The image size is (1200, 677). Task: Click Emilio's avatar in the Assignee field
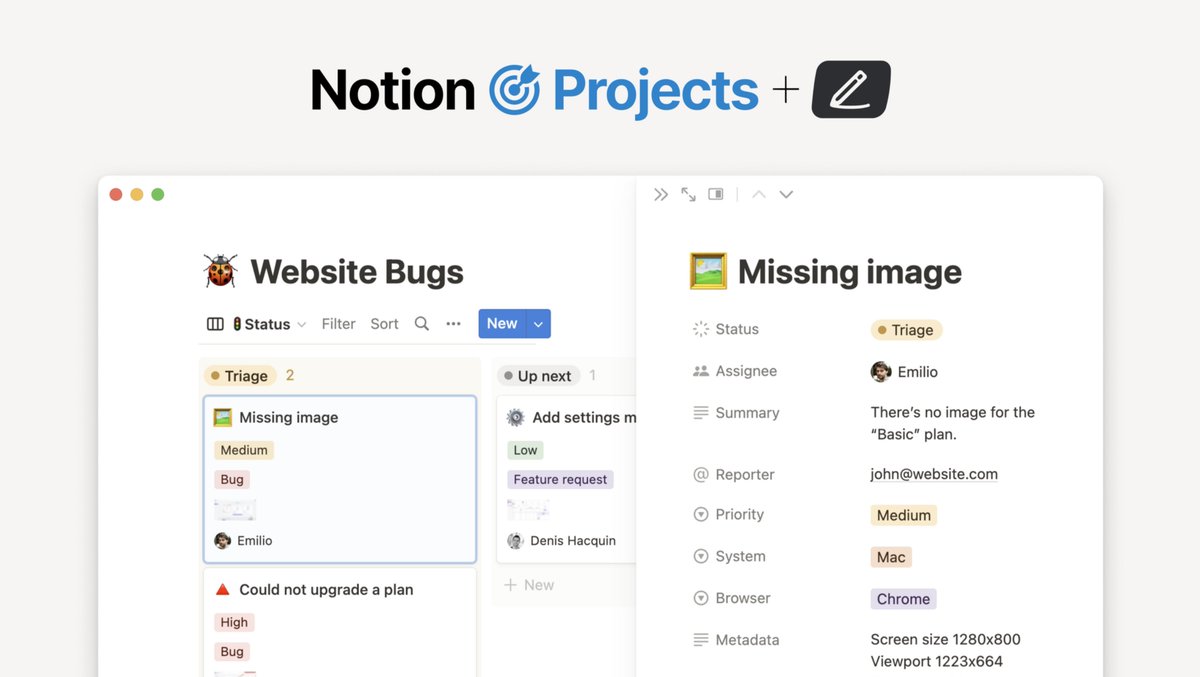click(x=879, y=371)
